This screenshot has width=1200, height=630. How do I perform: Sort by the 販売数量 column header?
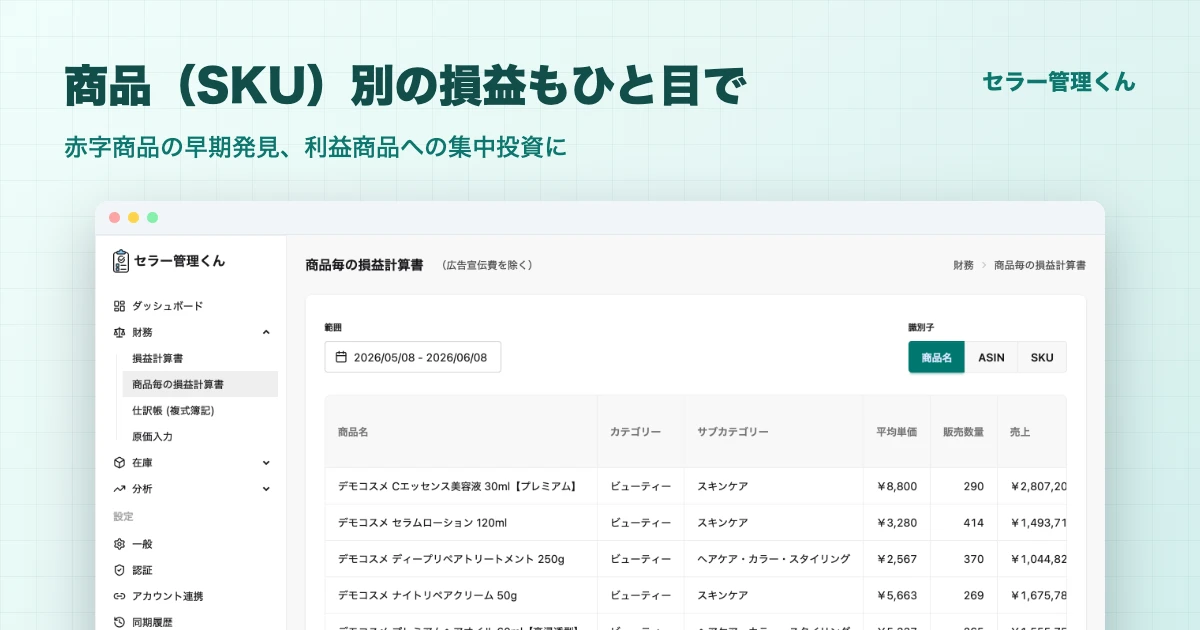click(963, 432)
